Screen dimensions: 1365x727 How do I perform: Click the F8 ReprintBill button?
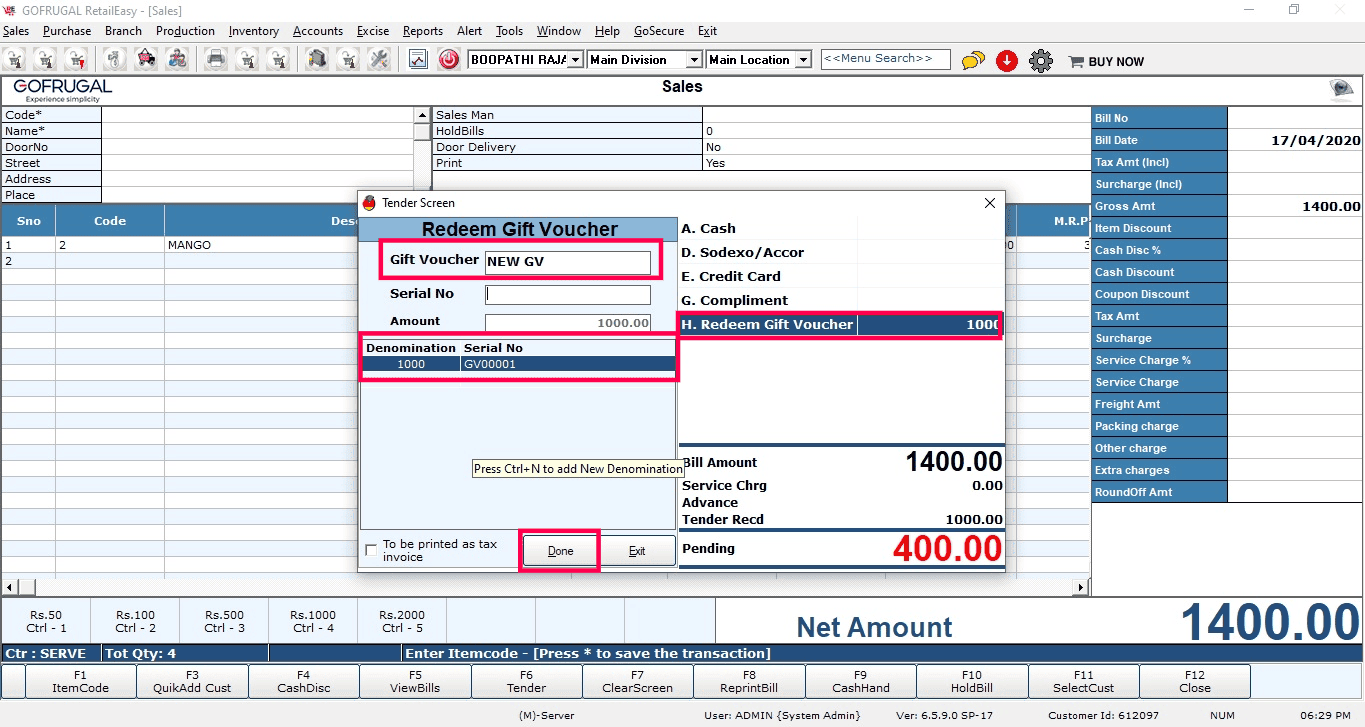tap(749, 681)
